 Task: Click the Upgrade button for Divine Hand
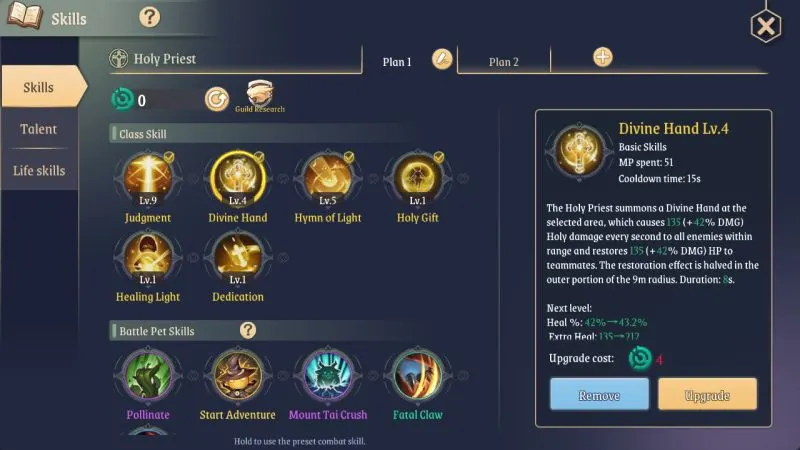tap(707, 394)
